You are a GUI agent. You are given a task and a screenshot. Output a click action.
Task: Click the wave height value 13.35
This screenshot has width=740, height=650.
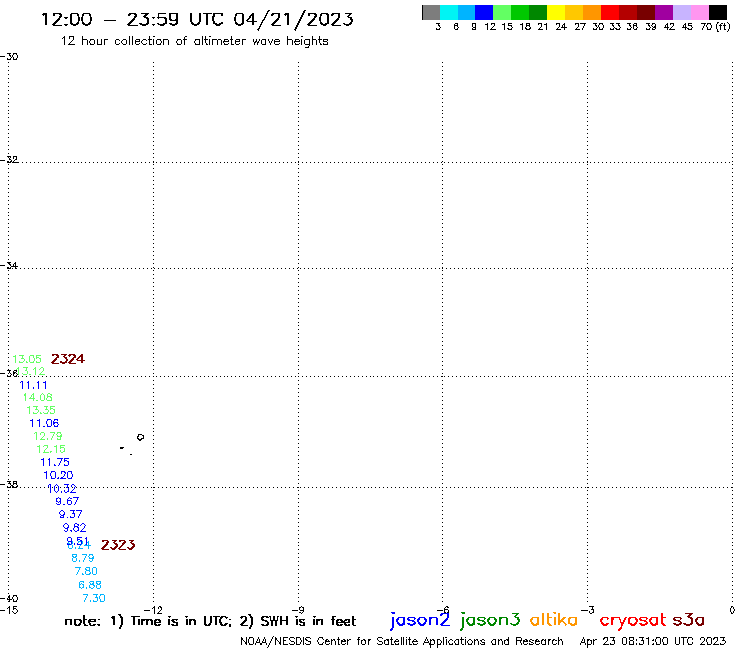tap(41, 410)
